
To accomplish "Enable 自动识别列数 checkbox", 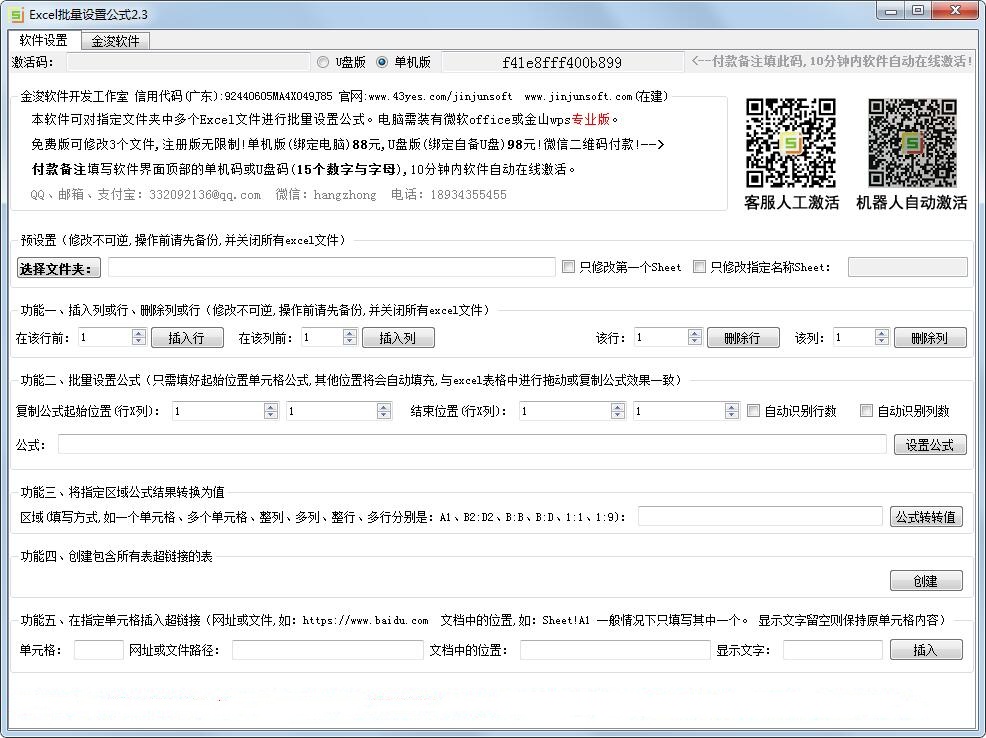I will pos(867,410).
